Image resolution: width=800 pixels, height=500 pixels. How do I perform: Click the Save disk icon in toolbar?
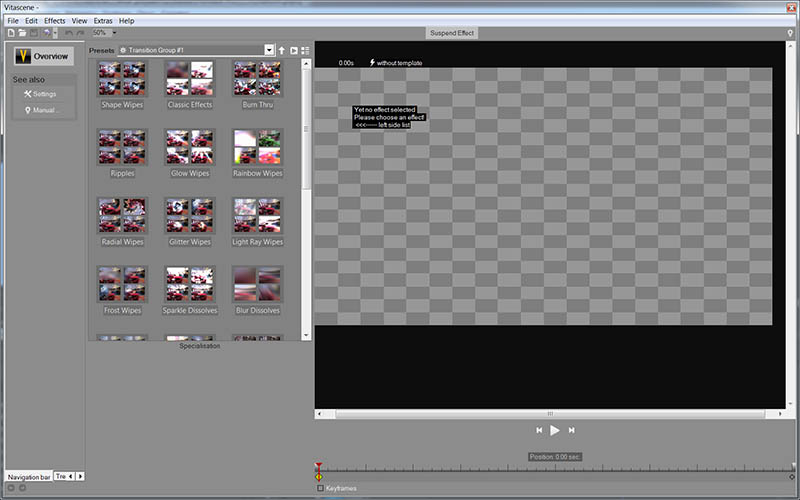[34, 33]
